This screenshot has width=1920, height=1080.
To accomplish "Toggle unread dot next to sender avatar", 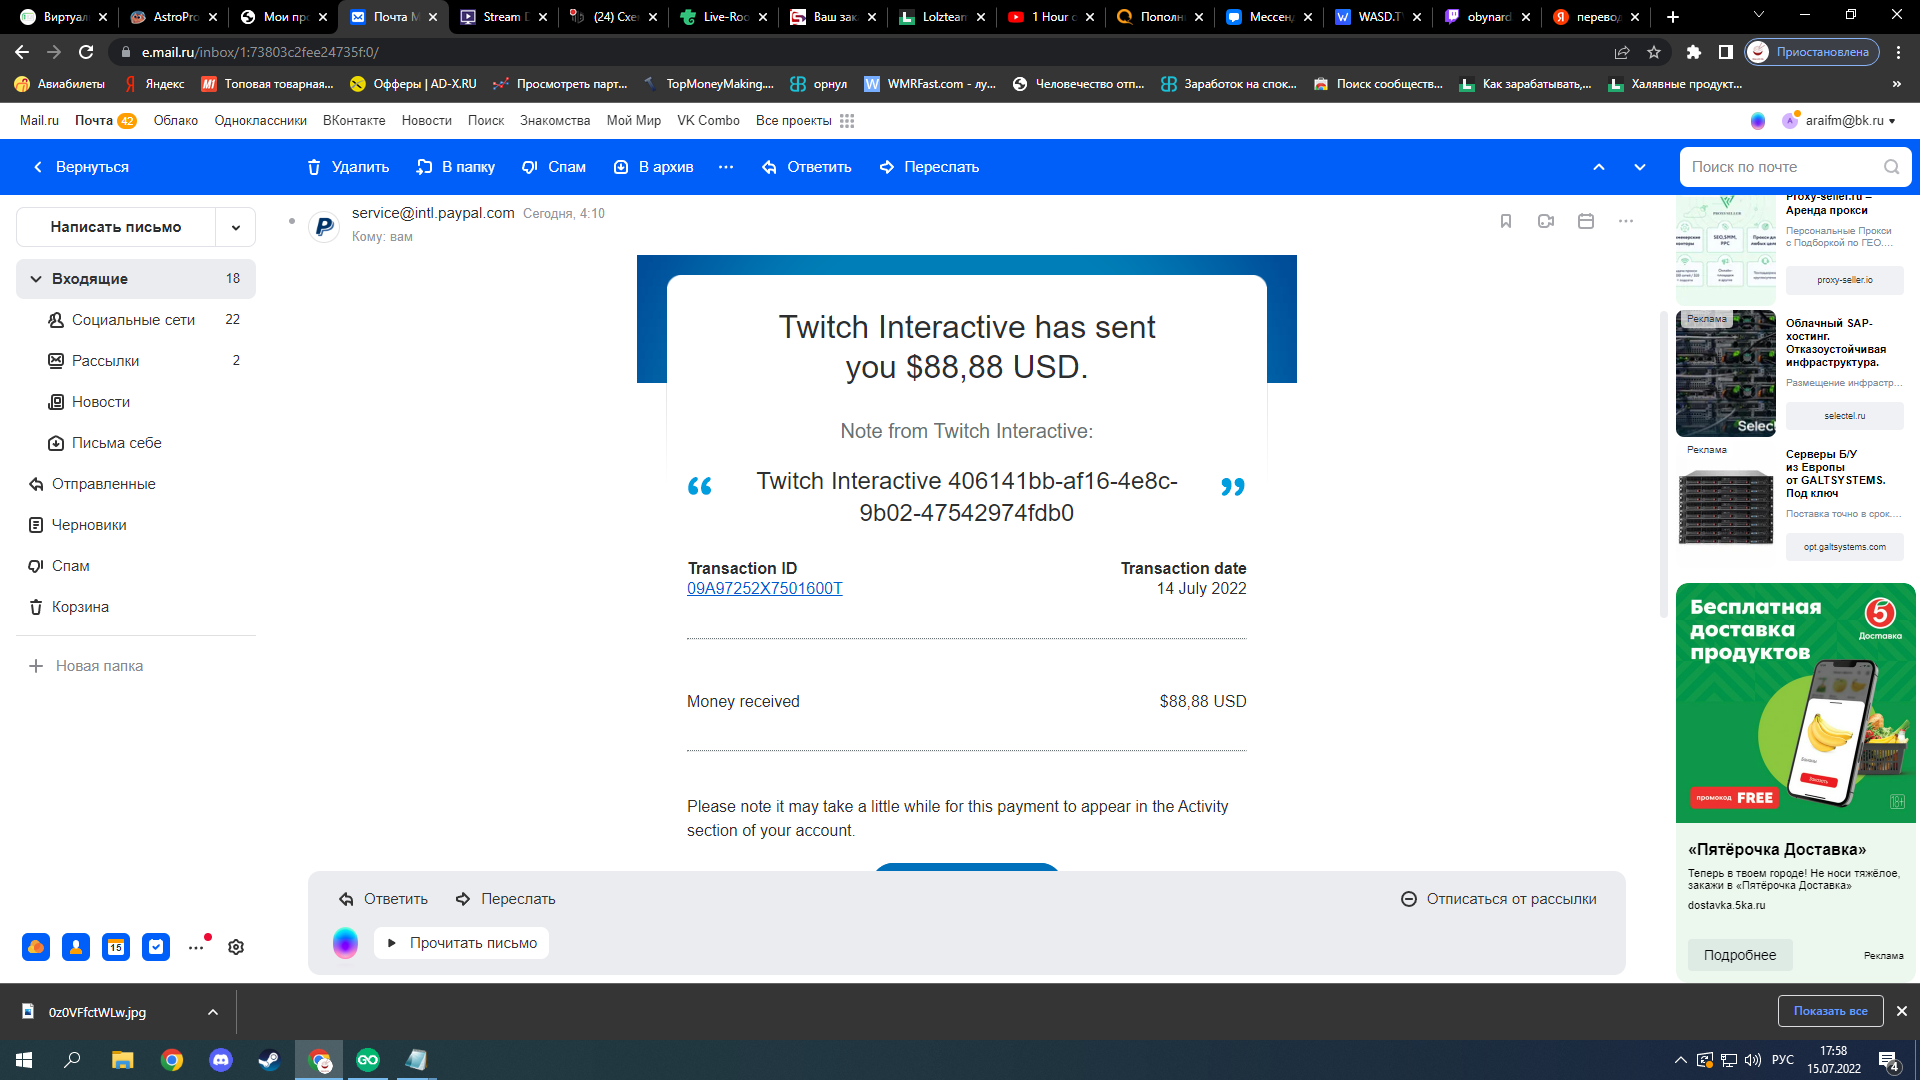I will (291, 221).
